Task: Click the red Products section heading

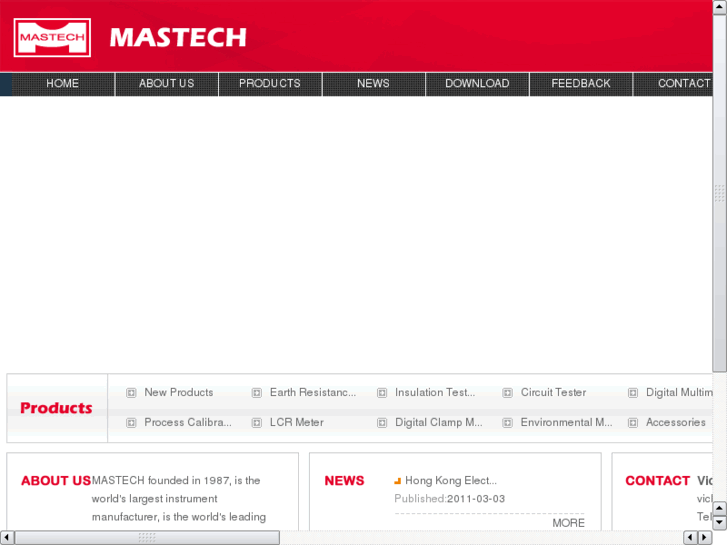Action: point(56,408)
